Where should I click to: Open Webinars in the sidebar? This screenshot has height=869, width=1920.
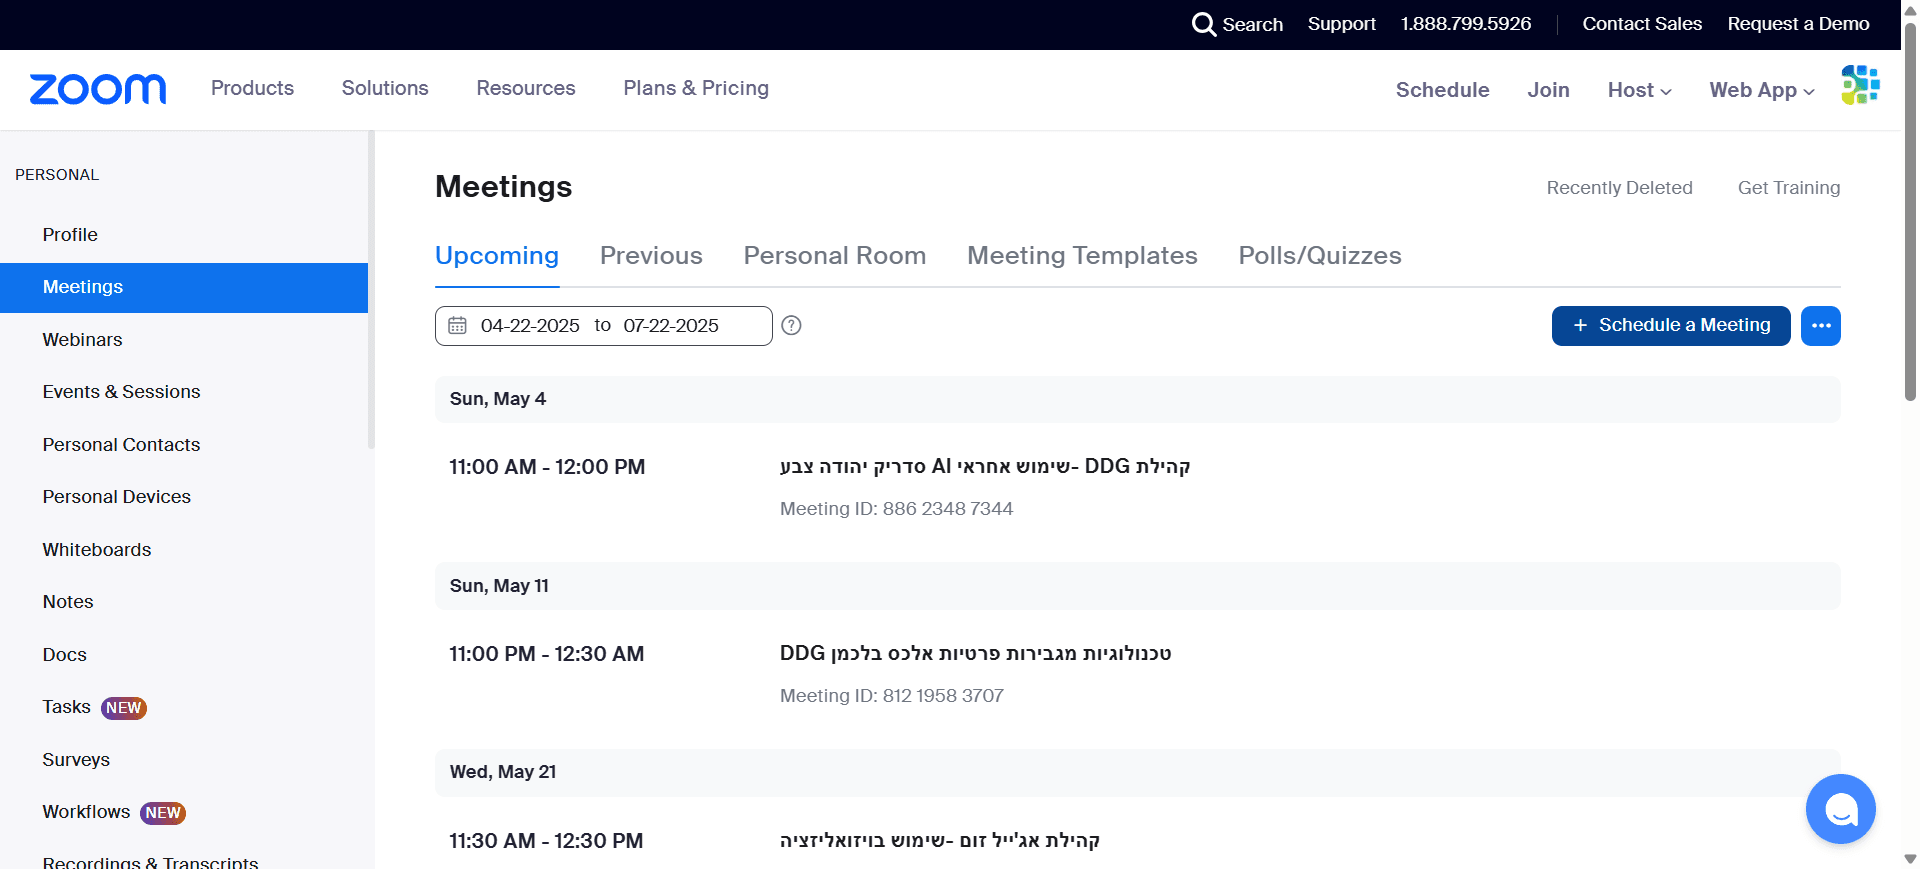(x=82, y=340)
